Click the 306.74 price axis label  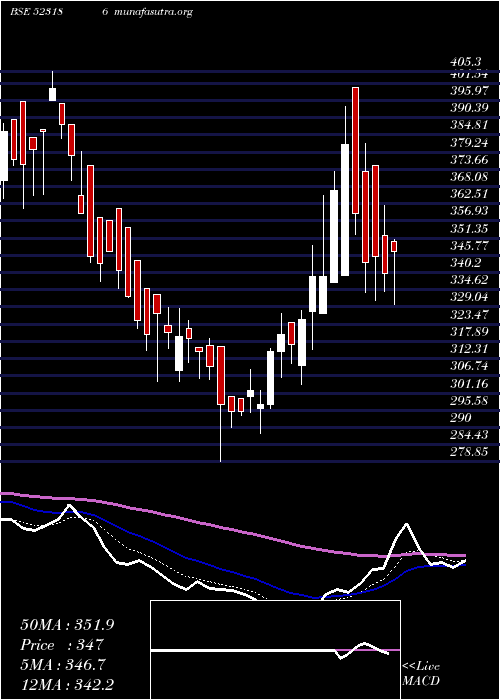[x=469, y=366]
